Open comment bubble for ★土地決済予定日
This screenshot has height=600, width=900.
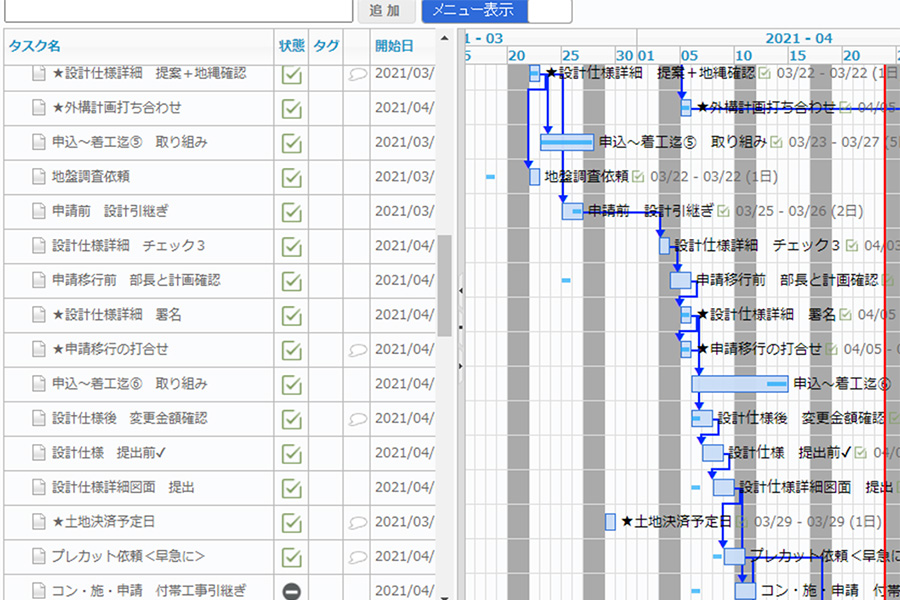pos(357,522)
